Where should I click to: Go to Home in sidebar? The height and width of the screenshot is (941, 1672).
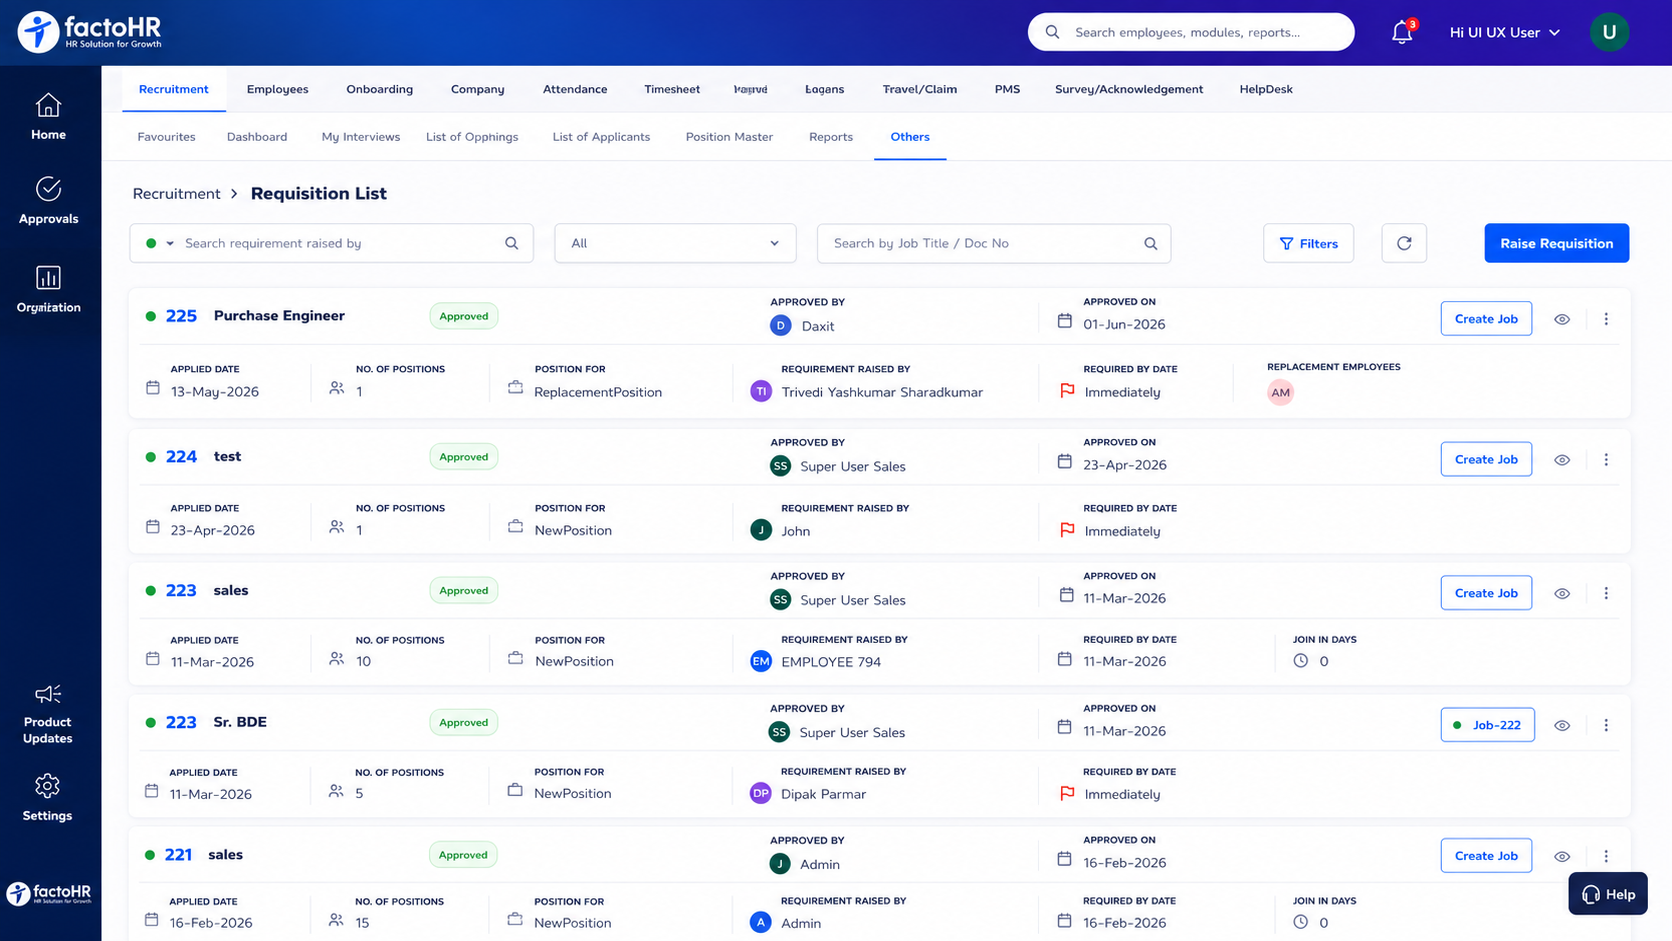click(x=48, y=117)
